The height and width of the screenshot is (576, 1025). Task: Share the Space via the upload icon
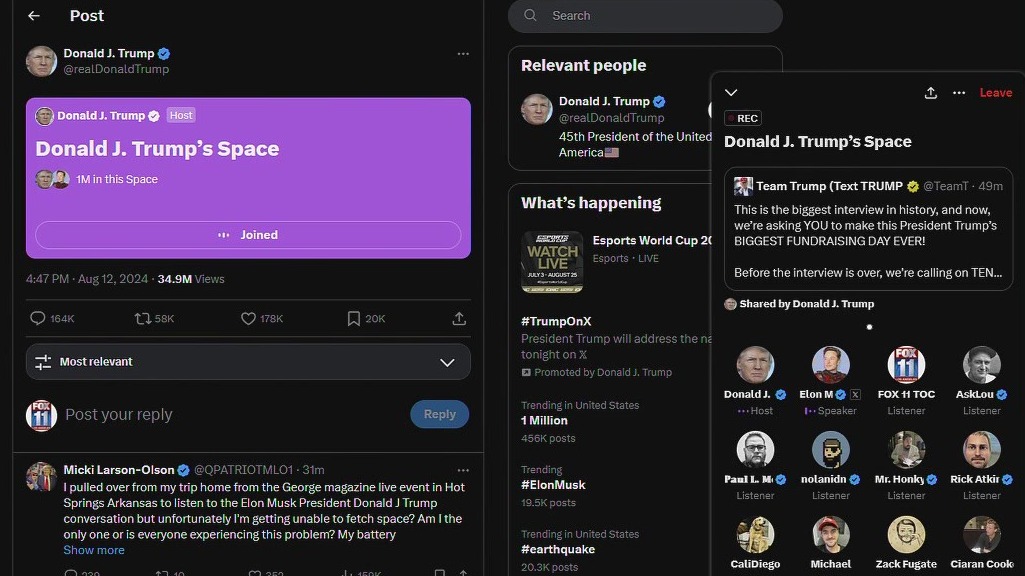[x=931, y=93]
